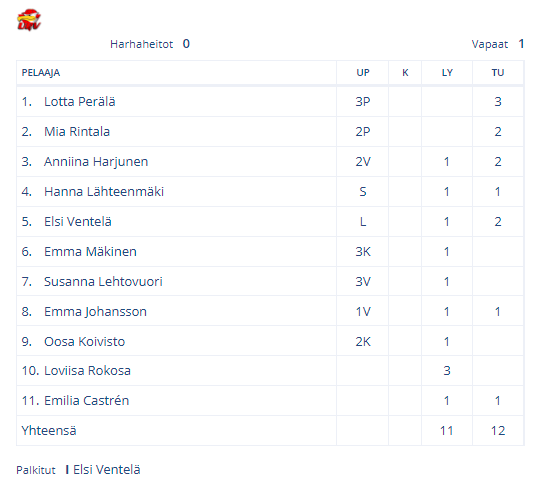The width and height of the screenshot is (548, 503).
Task: Open Hanna Lähteenmäki player profile
Action: coord(104,192)
